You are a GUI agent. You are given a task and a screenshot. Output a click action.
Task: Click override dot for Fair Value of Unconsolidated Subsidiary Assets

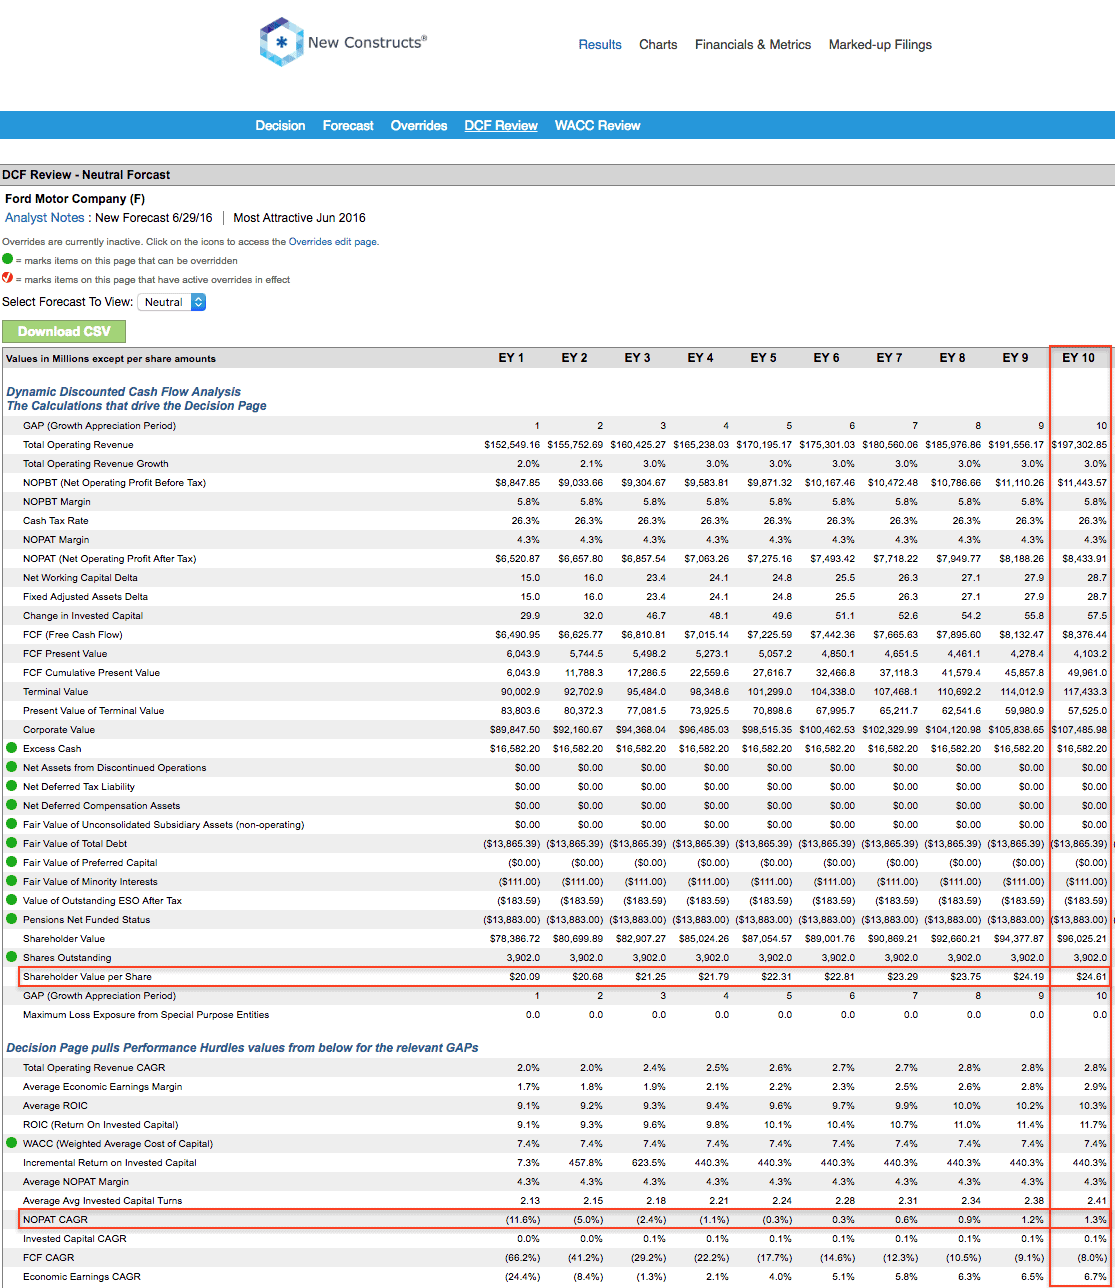[11, 824]
